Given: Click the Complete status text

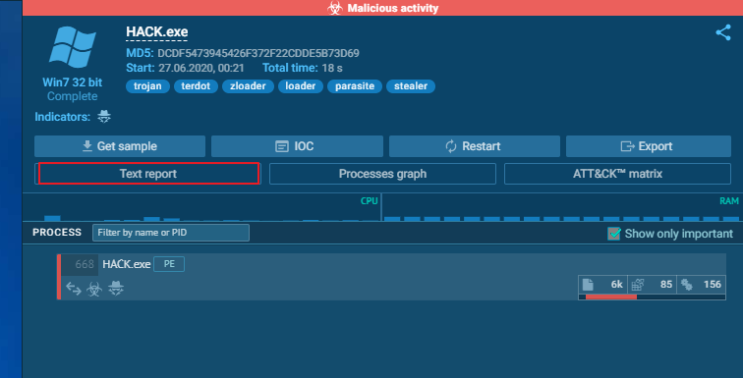Looking at the screenshot, I should 72,96.
